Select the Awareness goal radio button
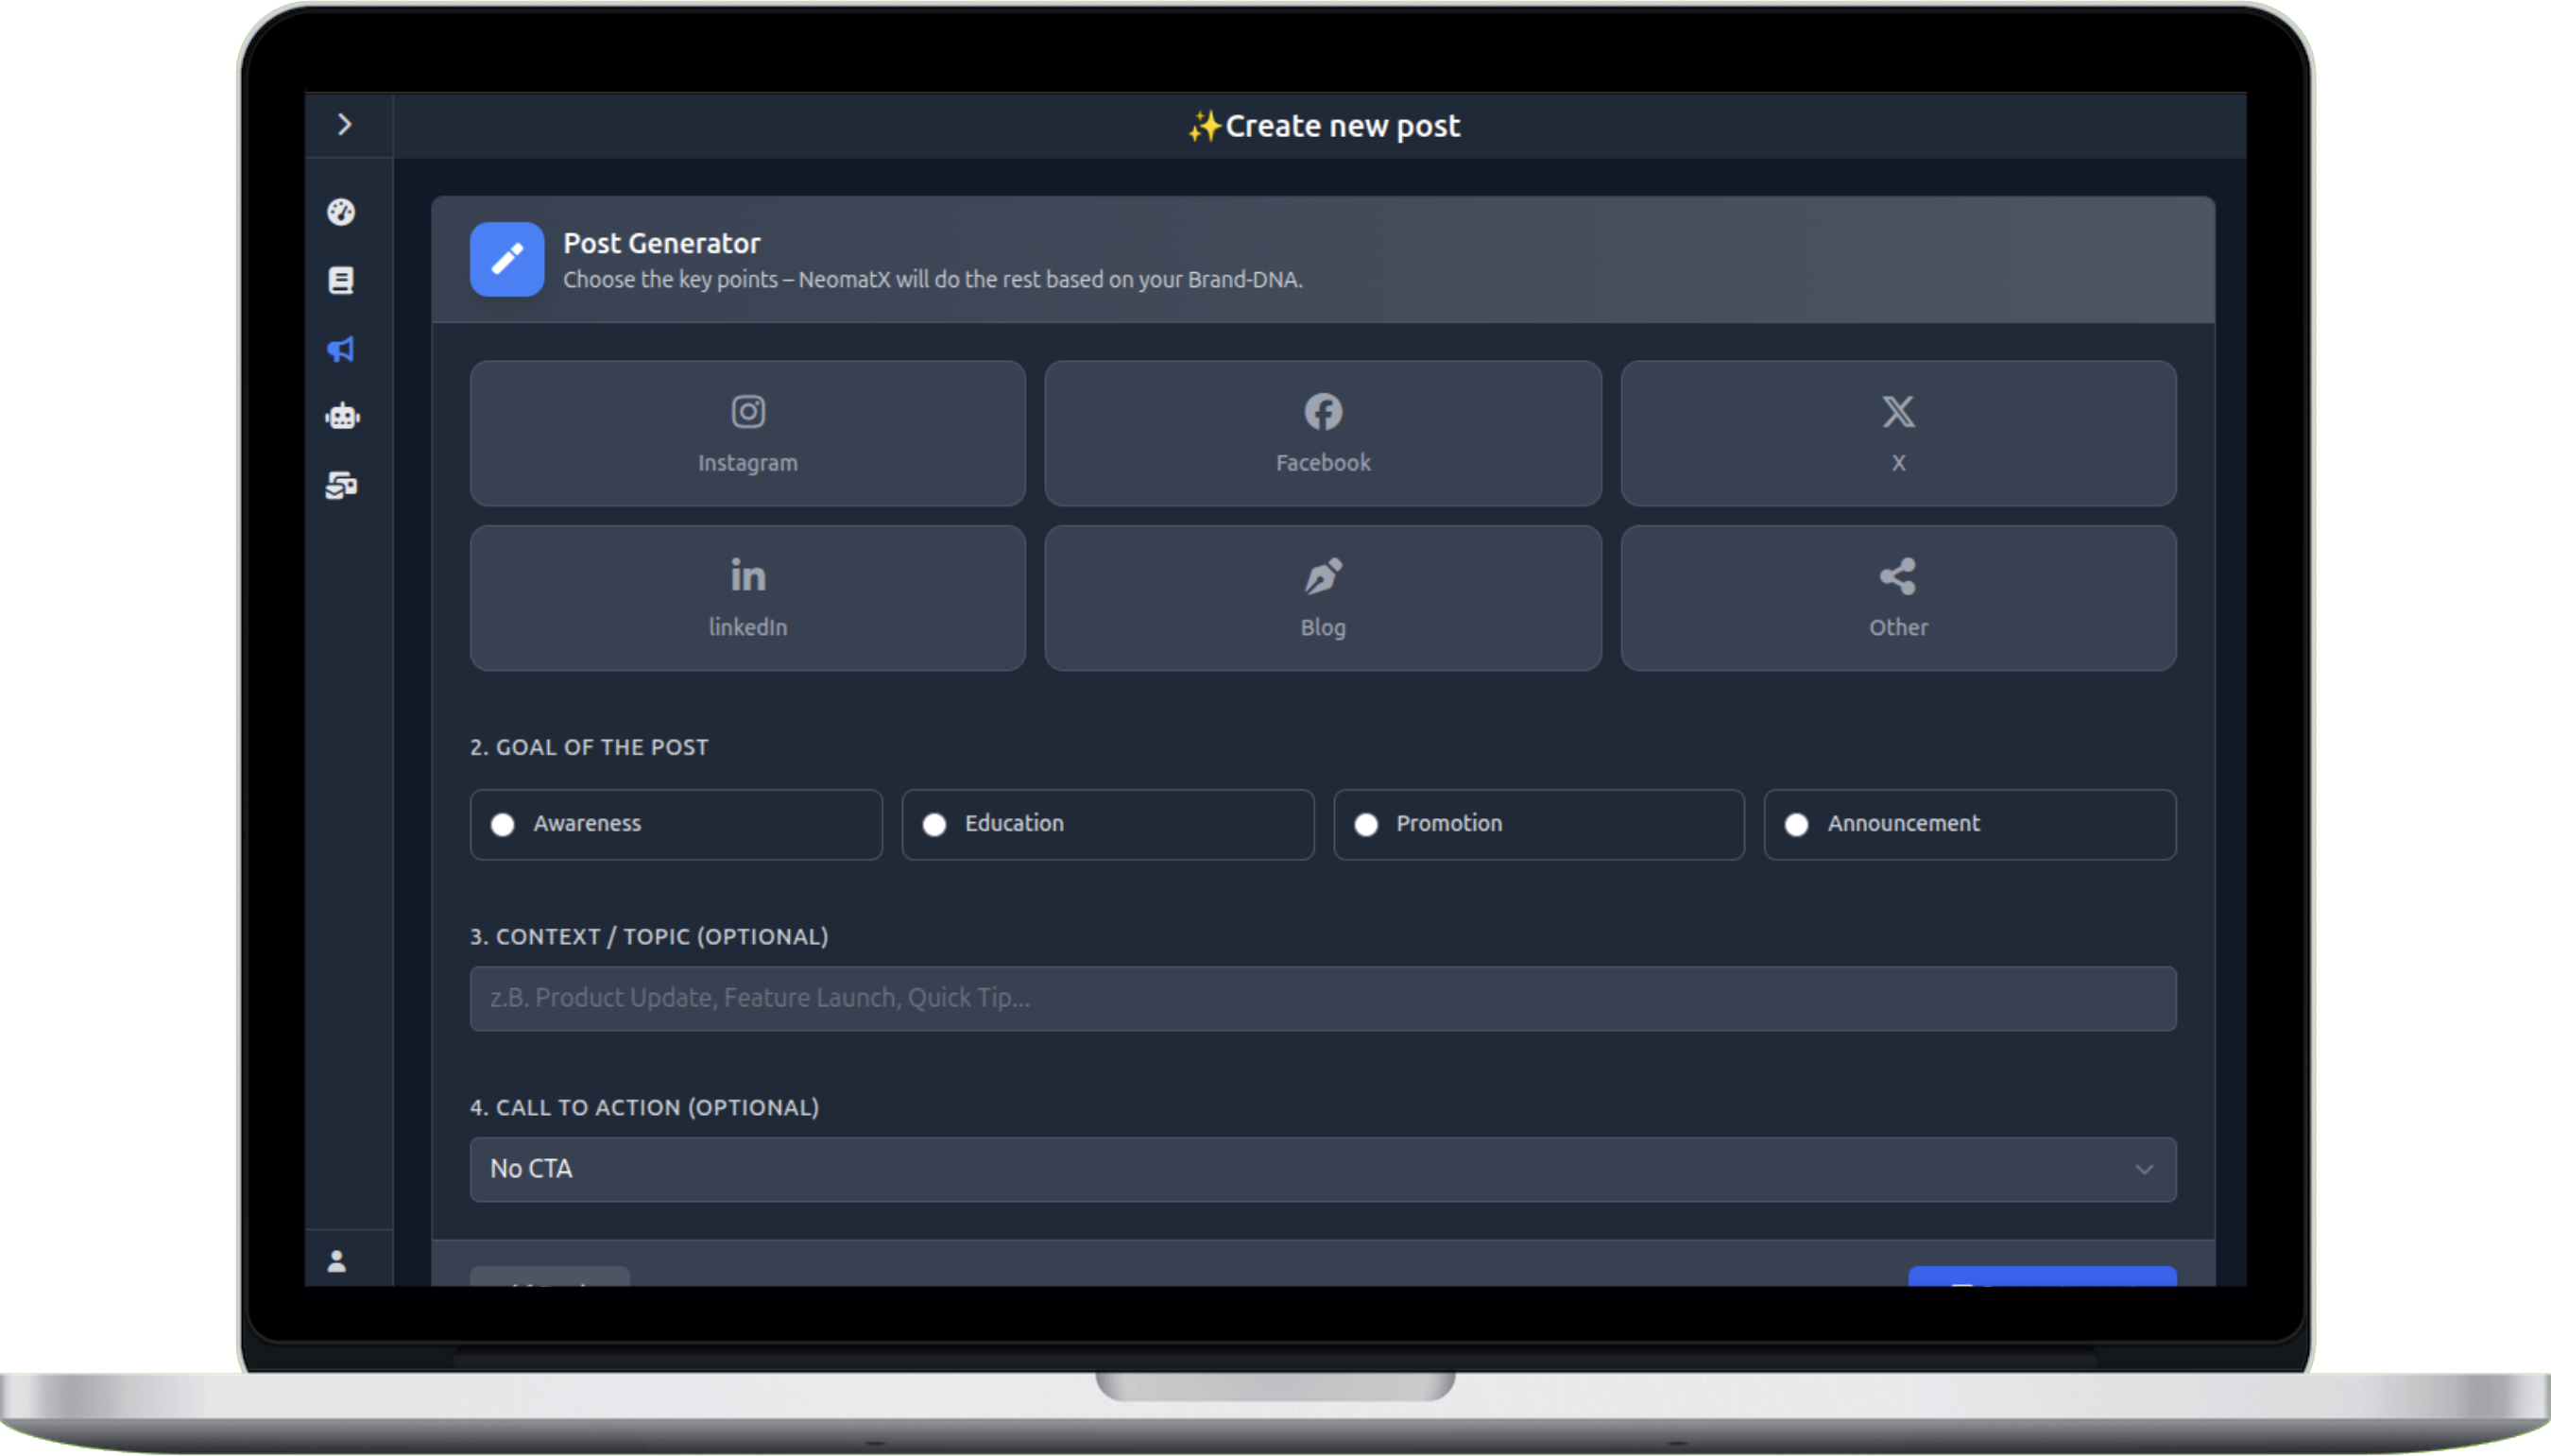Viewport: 2551px width, 1456px height. (504, 824)
